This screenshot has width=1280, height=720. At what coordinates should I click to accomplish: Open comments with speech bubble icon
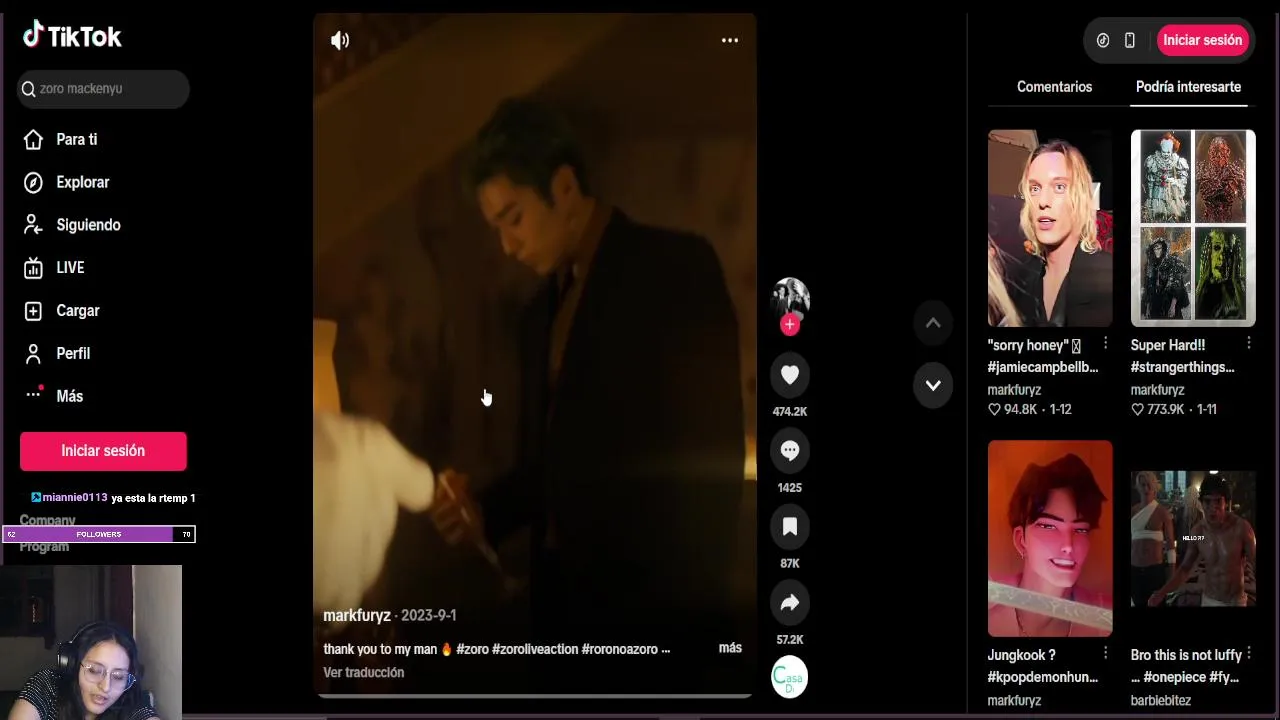(790, 450)
